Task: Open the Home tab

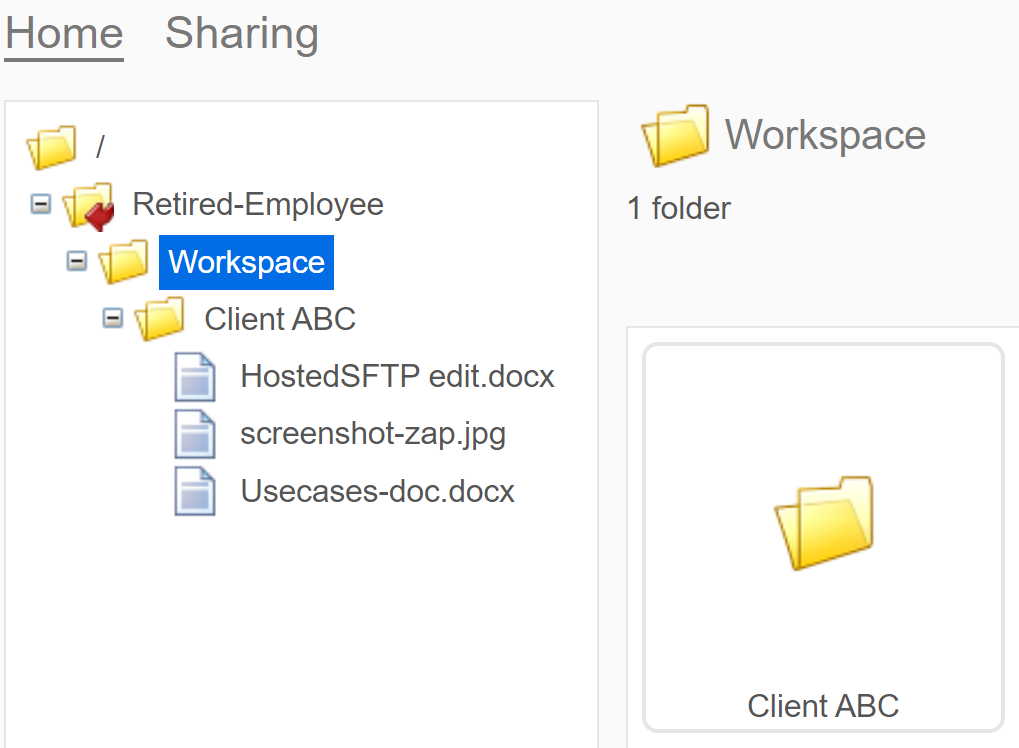Action: 63,33
